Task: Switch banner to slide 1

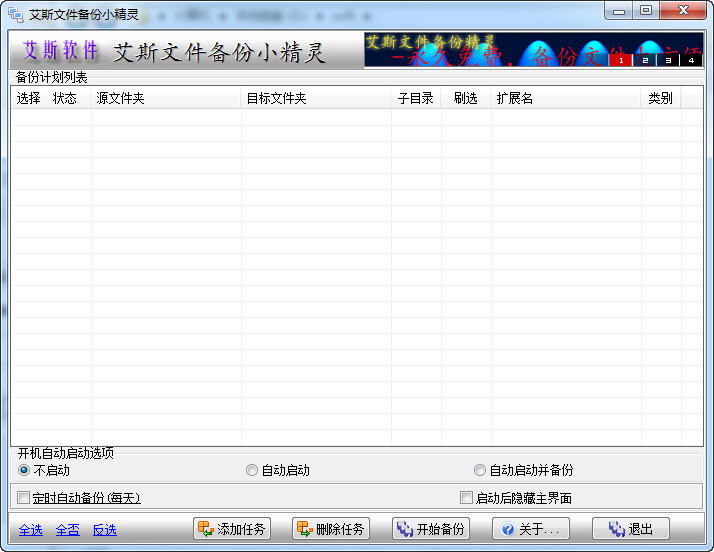Action: click(621, 60)
